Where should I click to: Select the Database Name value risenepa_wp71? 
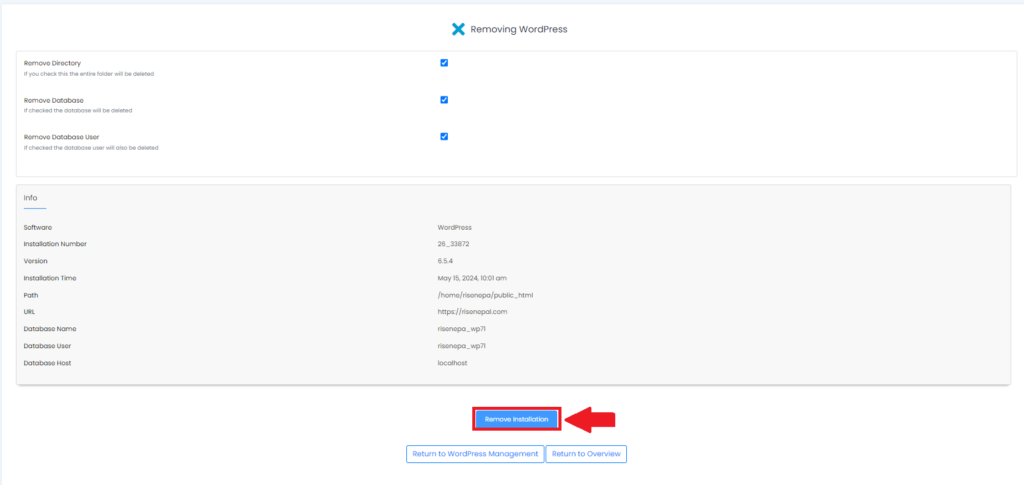click(461, 329)
